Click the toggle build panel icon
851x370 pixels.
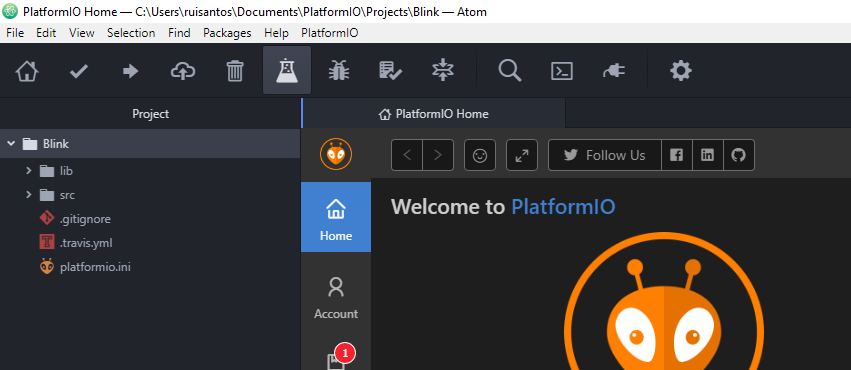[x=443, y=71]
